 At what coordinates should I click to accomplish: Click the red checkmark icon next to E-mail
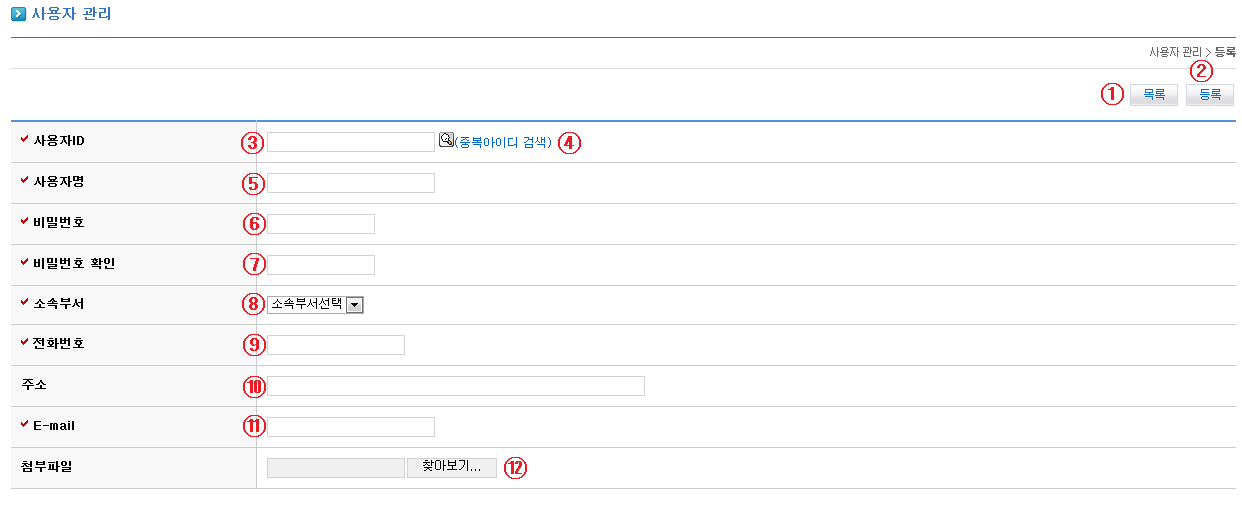click(x=25, y=424)
